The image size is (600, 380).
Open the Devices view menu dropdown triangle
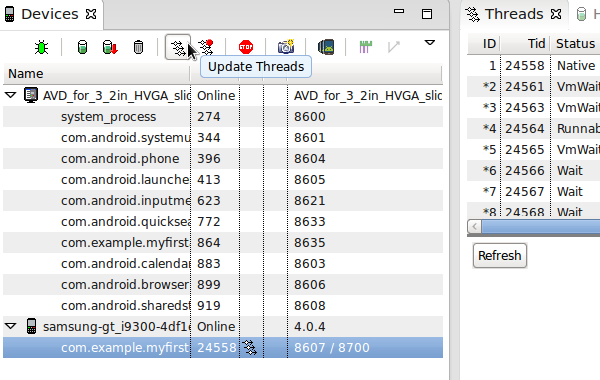[x=430, y=42]
